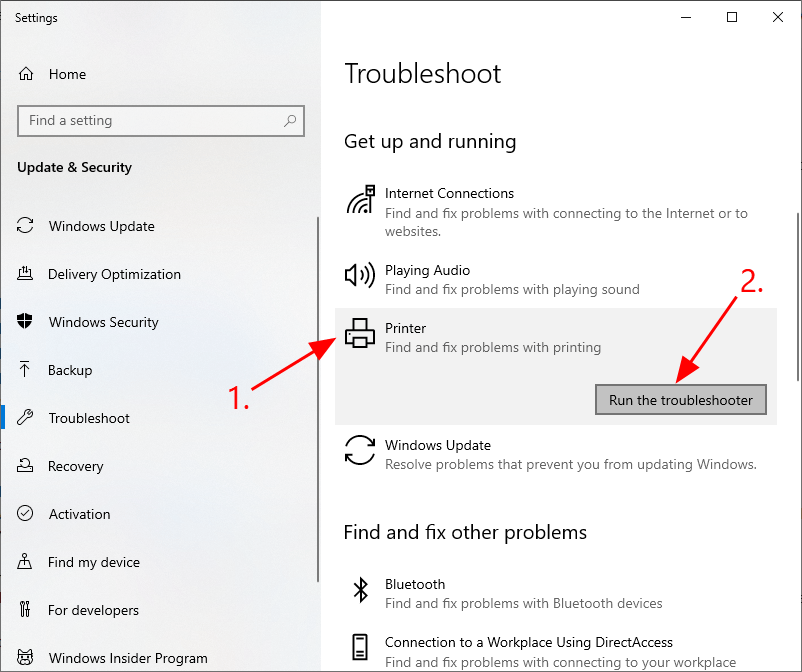The height and width of the screenshot is (672, 802).
Task: Open Windows Security from the sidebar icon
Action: [24, 322]
